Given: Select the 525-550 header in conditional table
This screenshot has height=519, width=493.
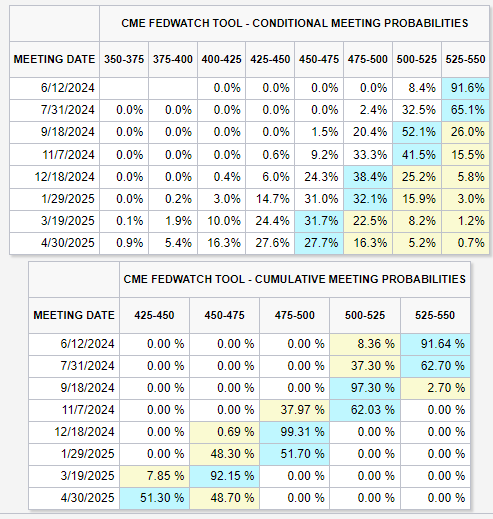Looking at the screenshot, I should [x=465, y=59].
